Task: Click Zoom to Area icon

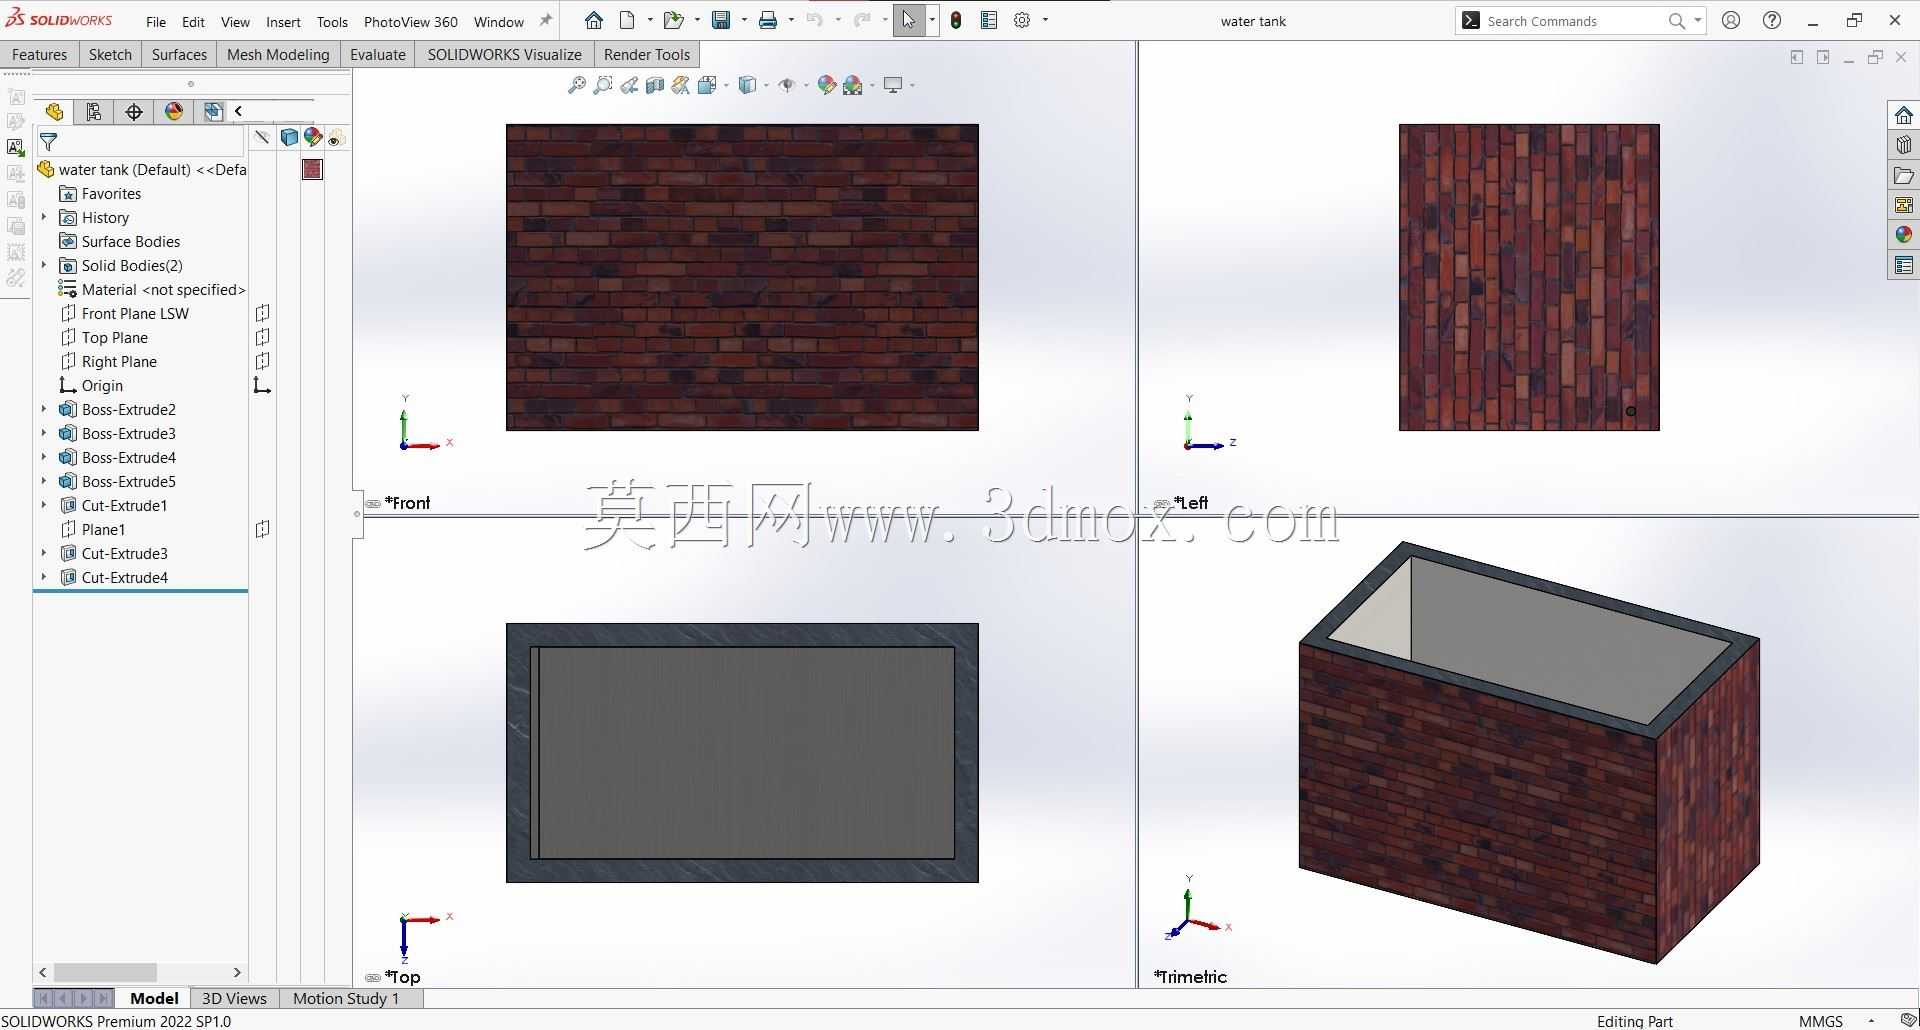Action: pos(603,85)
